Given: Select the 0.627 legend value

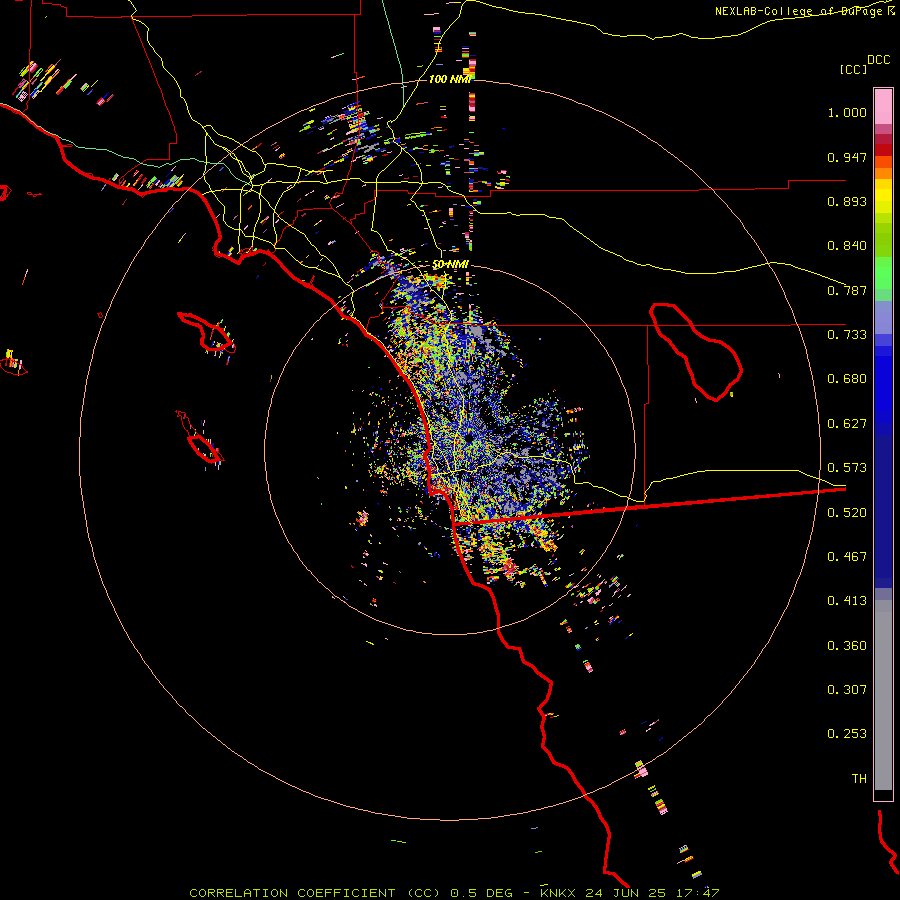Looking at the screenshot, I should [x=847, y=424].
